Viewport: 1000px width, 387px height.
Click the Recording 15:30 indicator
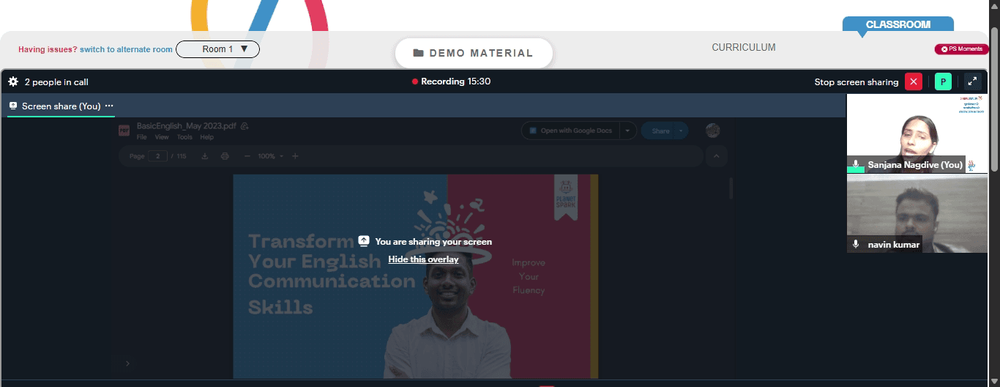(452, 82)
